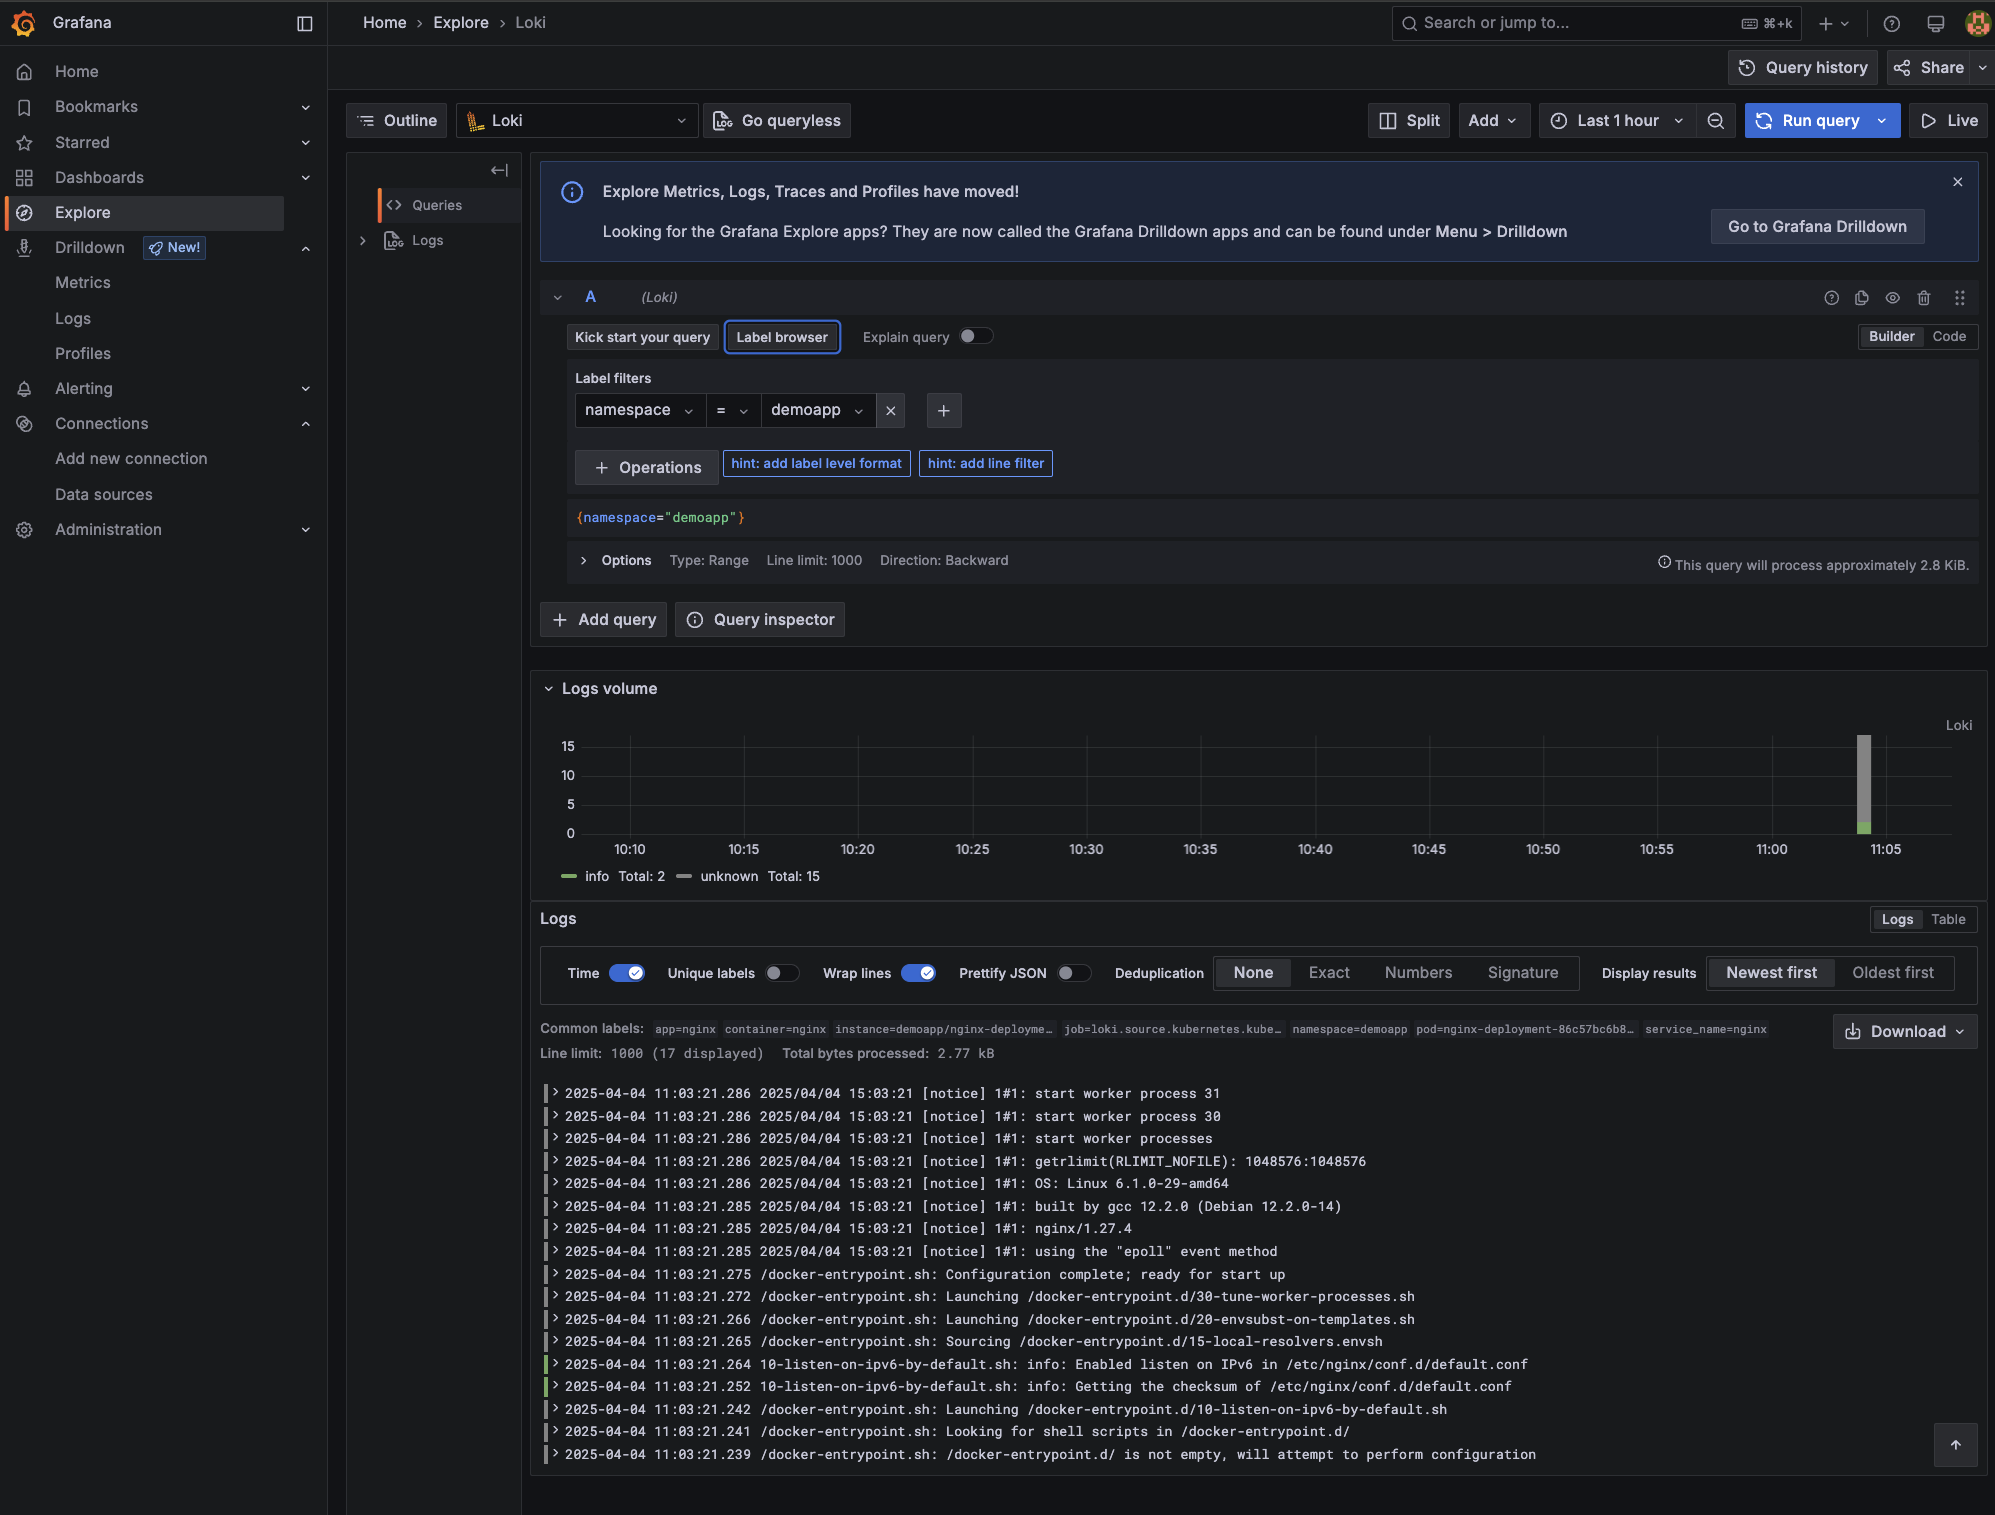Click the duplicate query icon

click(1861, 298)
